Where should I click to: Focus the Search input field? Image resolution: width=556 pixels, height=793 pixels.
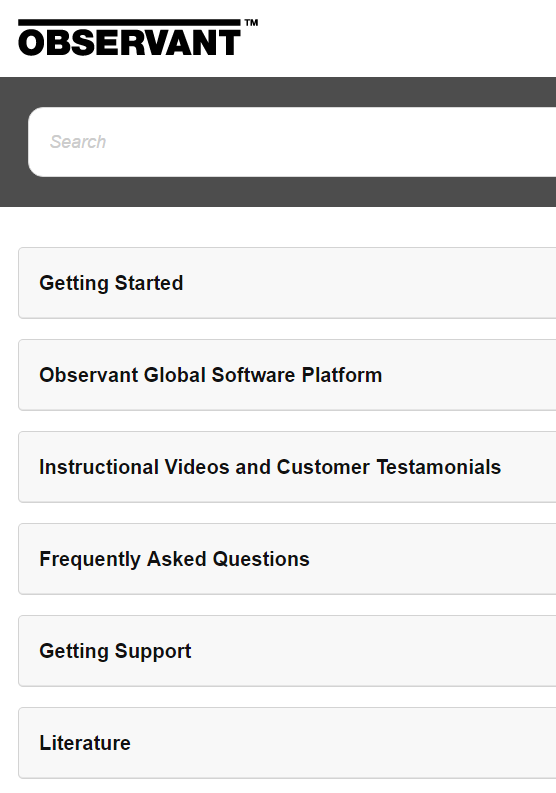click(x=292, y=142)
